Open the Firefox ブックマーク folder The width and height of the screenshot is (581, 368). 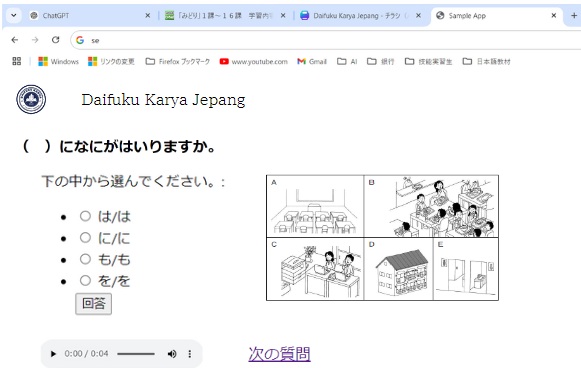coord(178,62)
